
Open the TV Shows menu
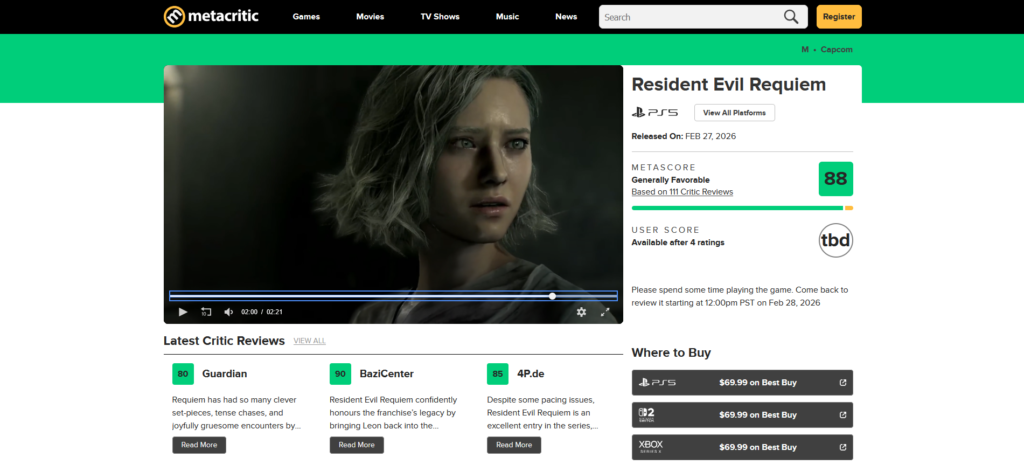pos(440,17)
